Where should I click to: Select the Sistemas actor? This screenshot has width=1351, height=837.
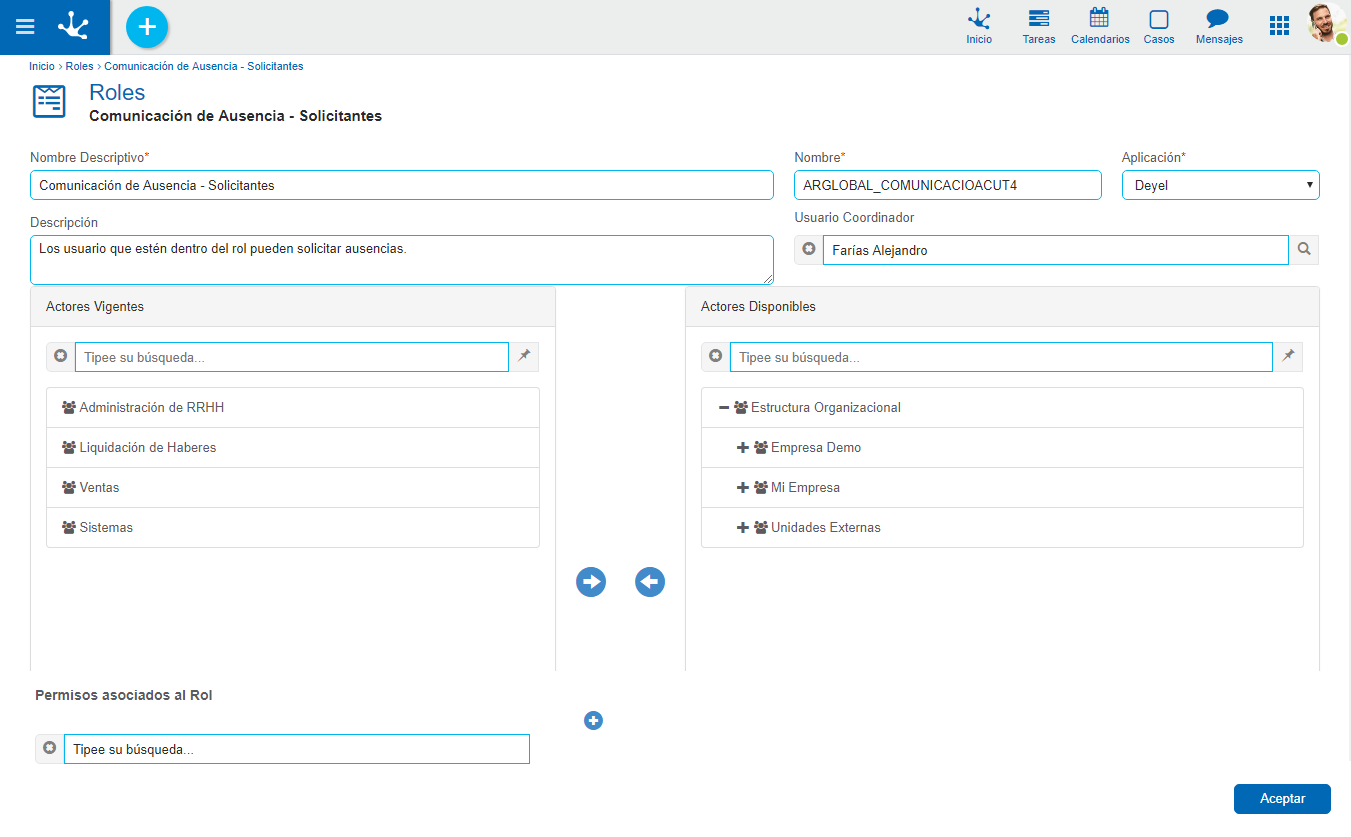pos(293,528)
